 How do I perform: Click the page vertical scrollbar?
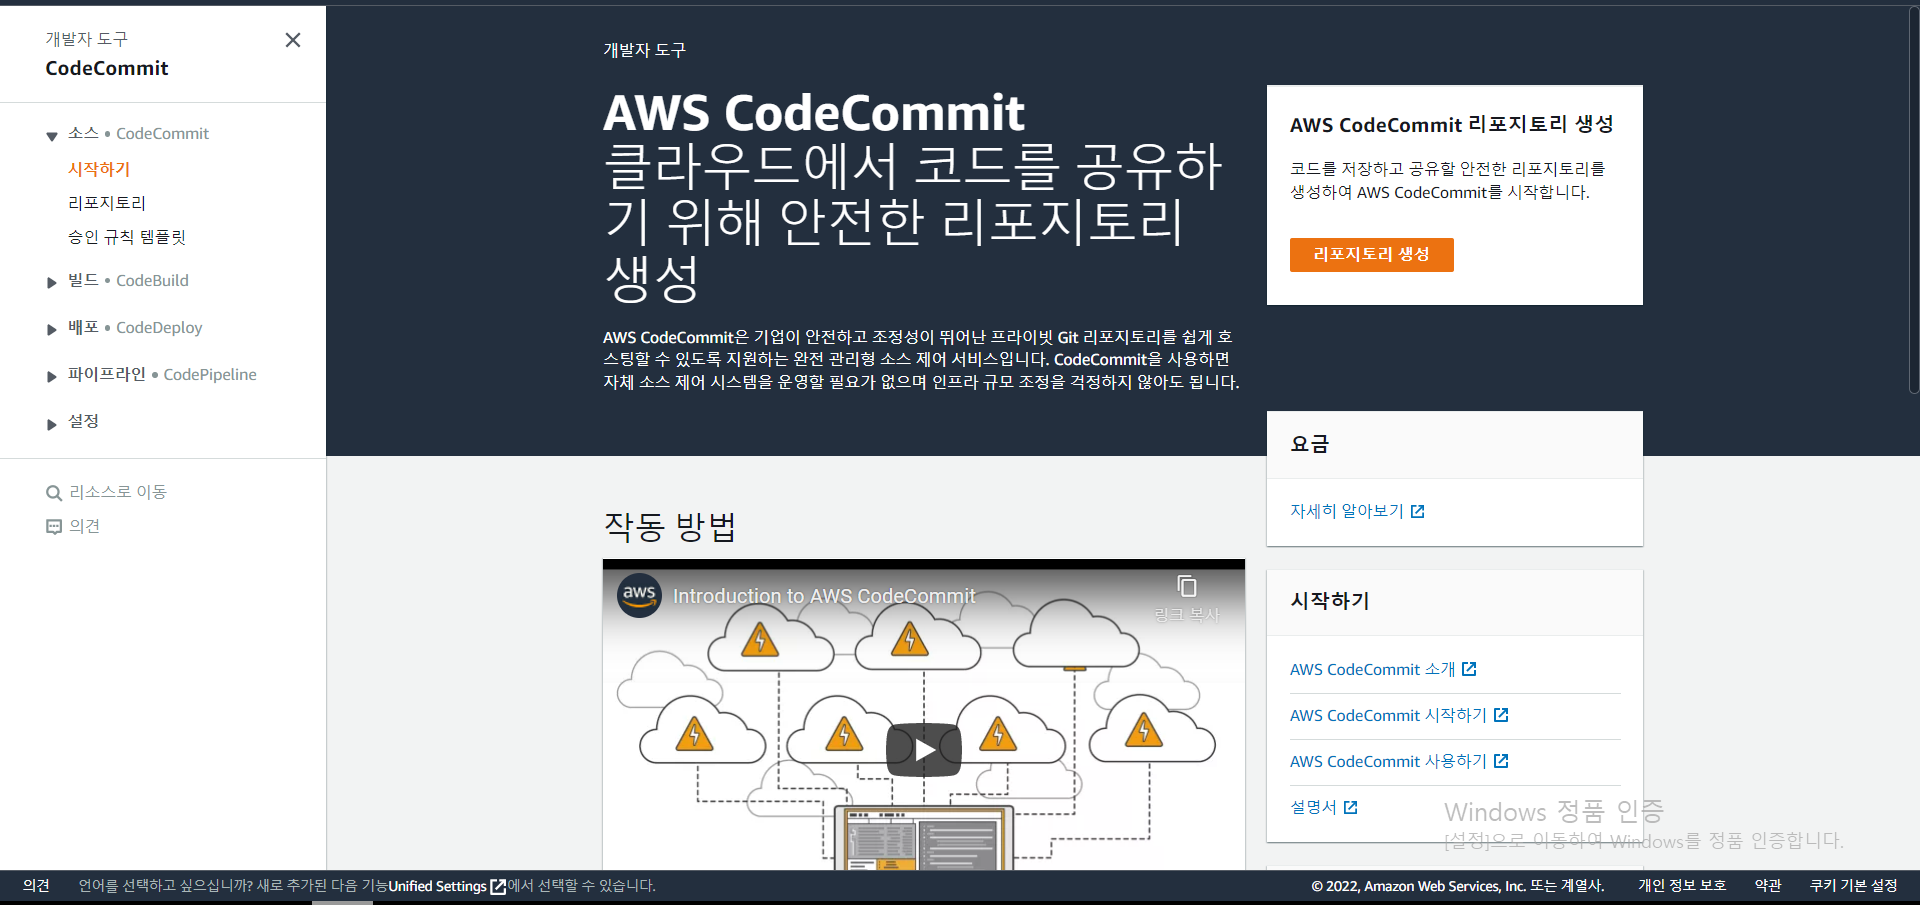click(x=1914, y=200)
